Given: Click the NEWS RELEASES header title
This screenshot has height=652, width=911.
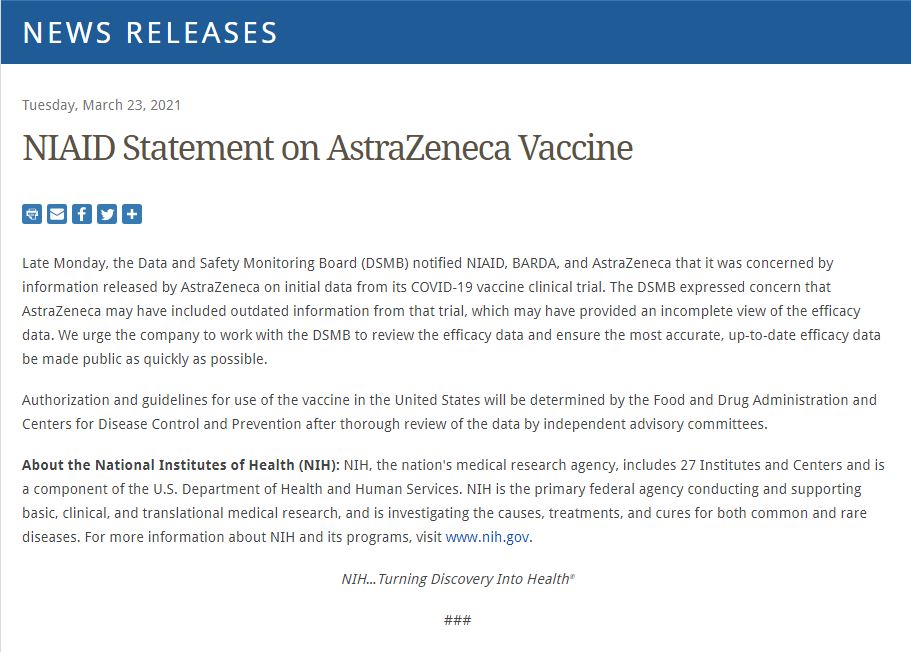Looking at the screenshot, I should [150, 33].
